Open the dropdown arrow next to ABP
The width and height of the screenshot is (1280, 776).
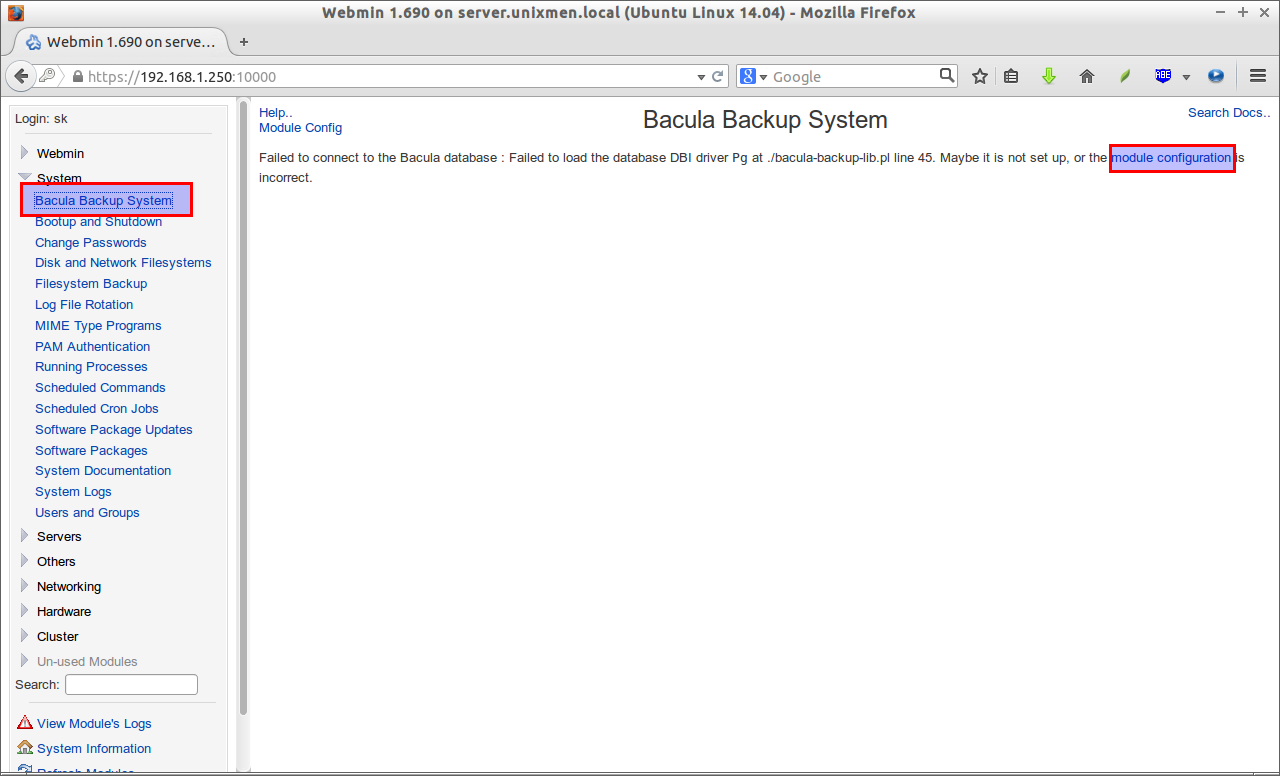coord(1186,77)
